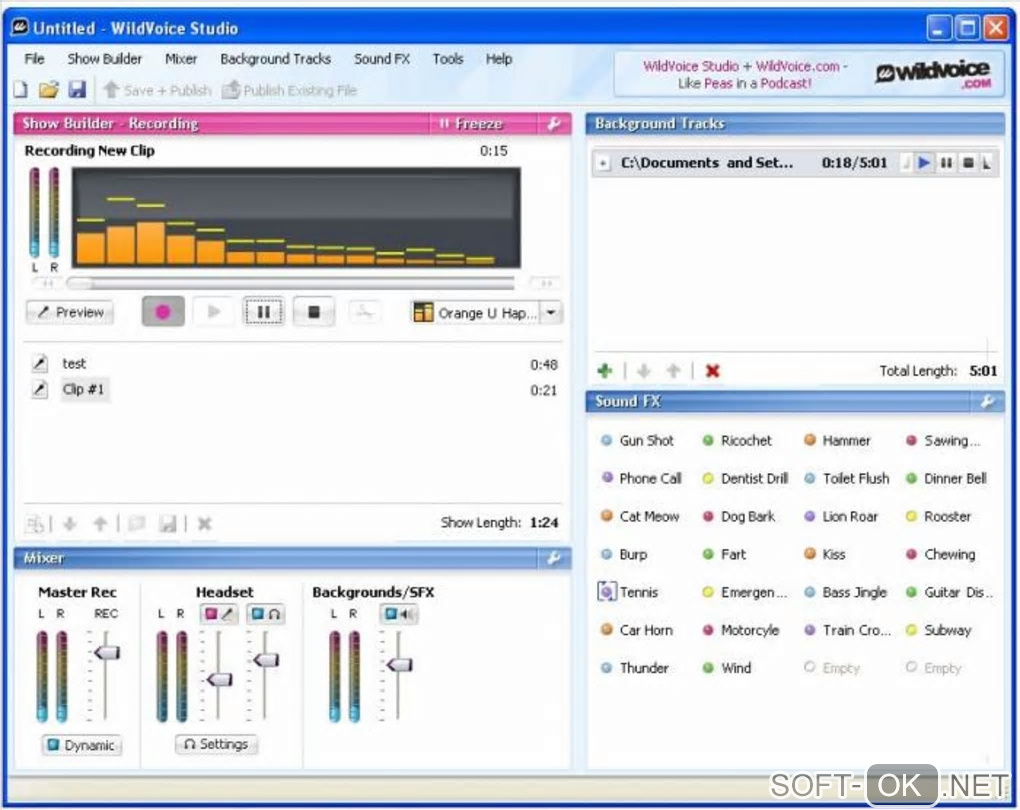Adjust the Headset headphone level fader
Screen dimensions: 1020x810
[266, 660]
